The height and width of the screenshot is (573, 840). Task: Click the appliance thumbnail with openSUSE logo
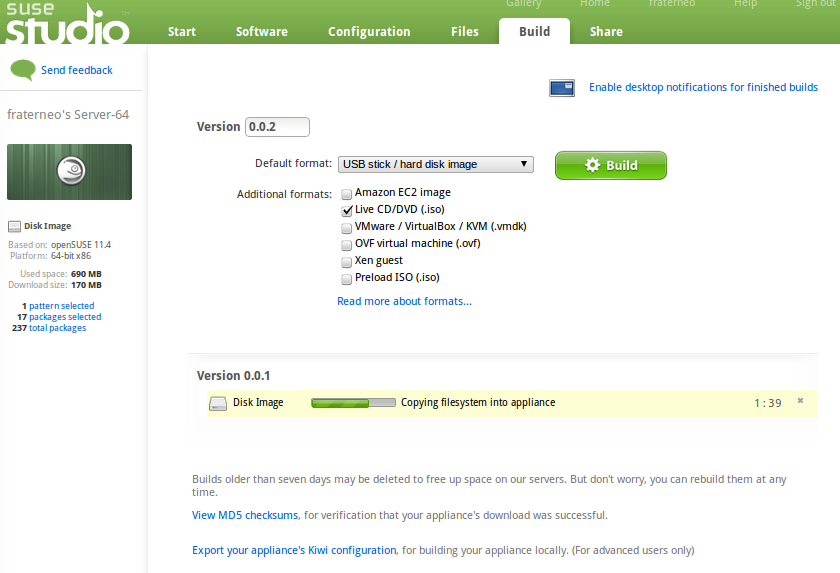69,172
